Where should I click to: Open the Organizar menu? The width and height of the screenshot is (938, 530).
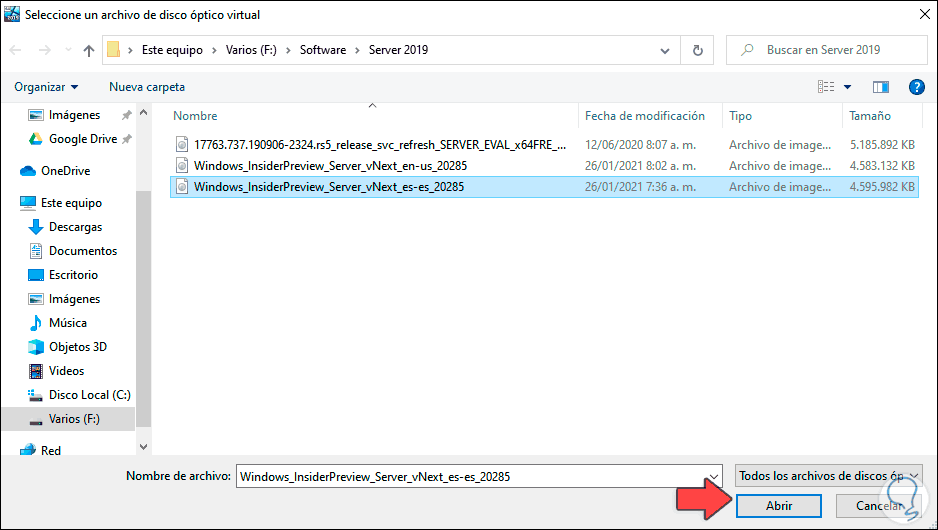[46, 87]
